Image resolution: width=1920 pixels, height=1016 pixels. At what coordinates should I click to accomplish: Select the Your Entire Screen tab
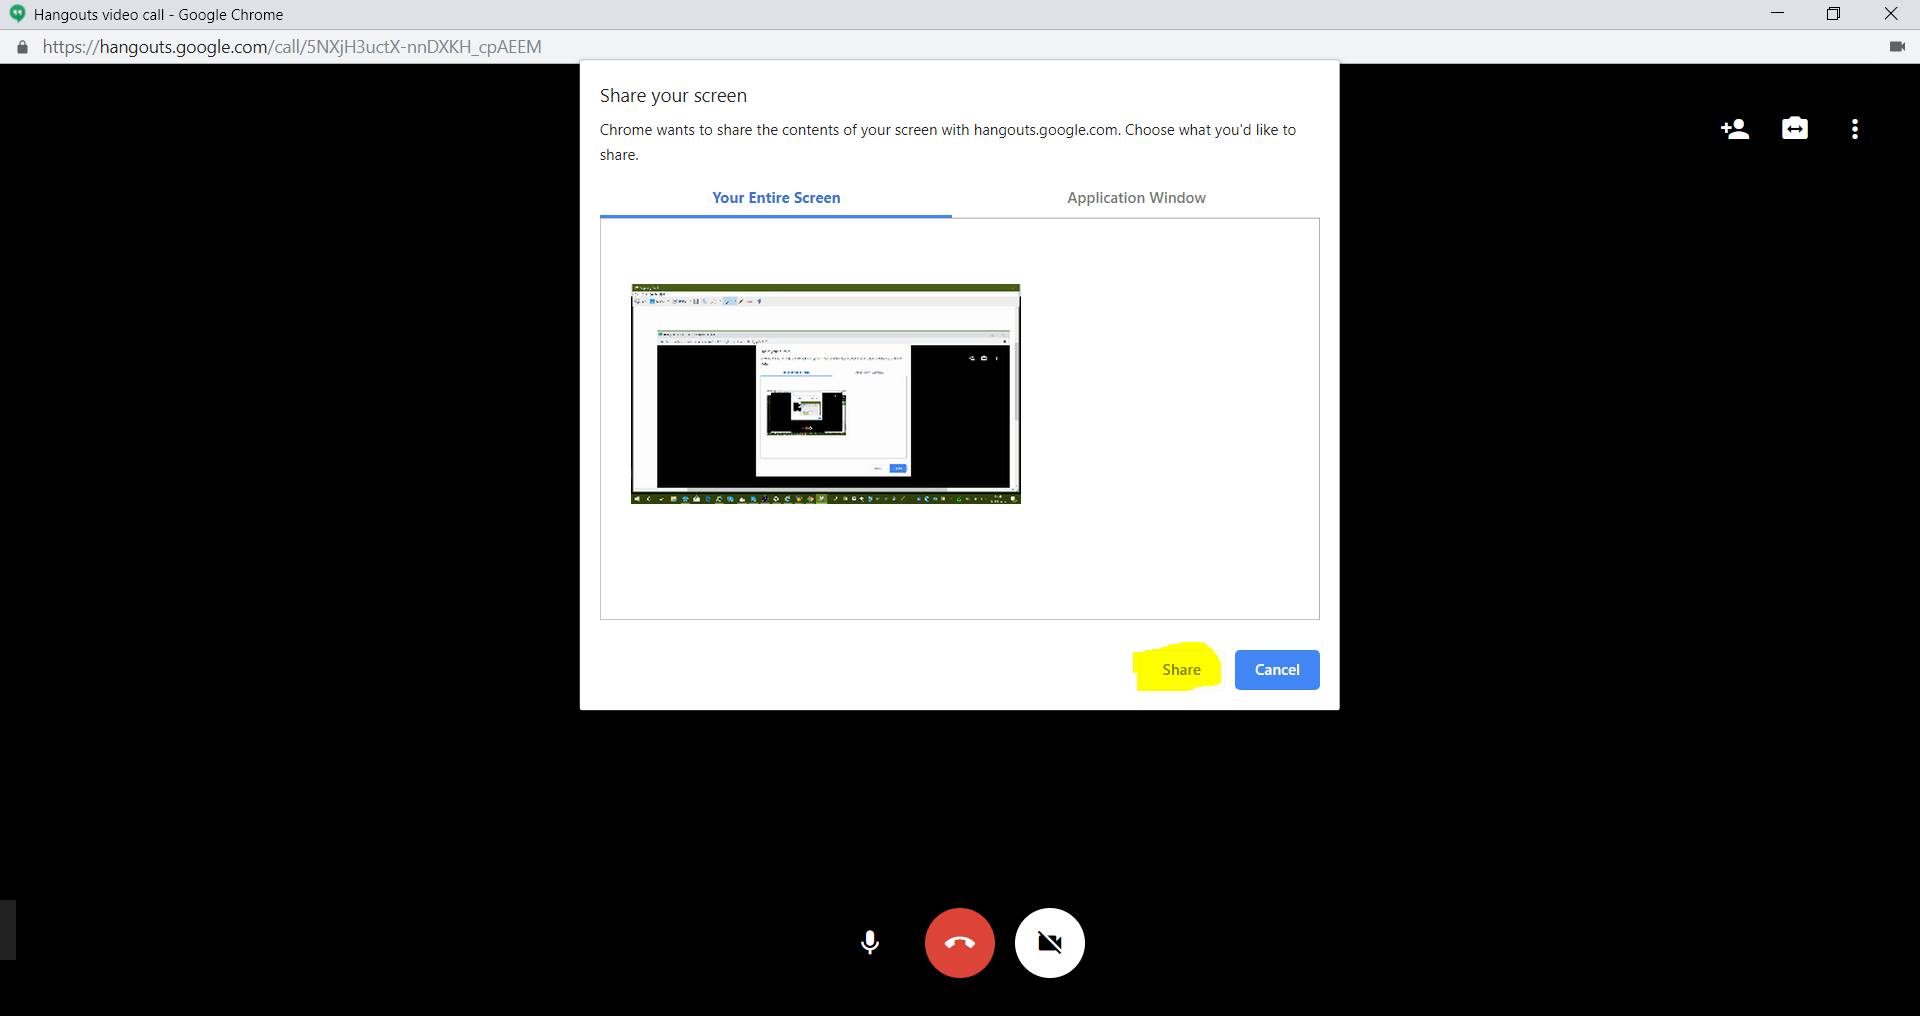click(776, 198)
